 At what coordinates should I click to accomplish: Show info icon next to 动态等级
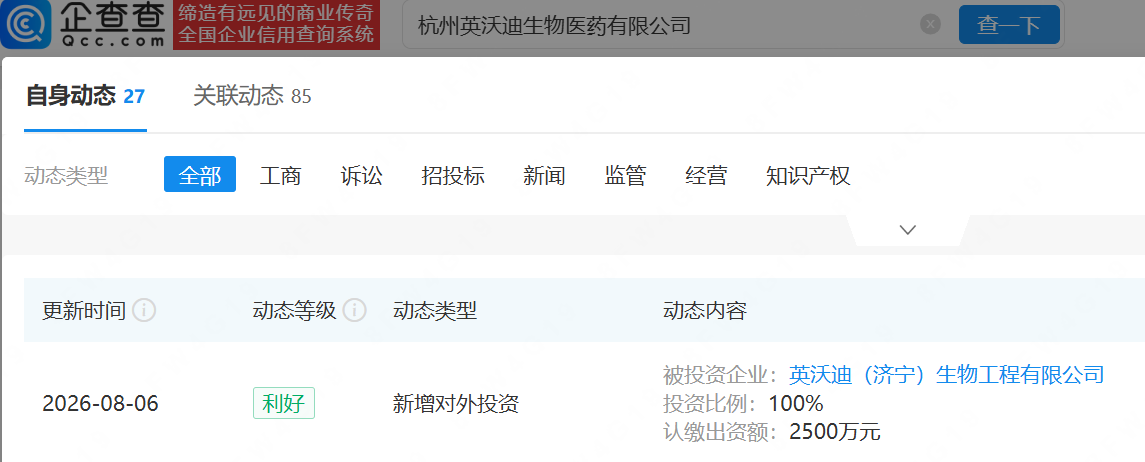pos(354,311)
